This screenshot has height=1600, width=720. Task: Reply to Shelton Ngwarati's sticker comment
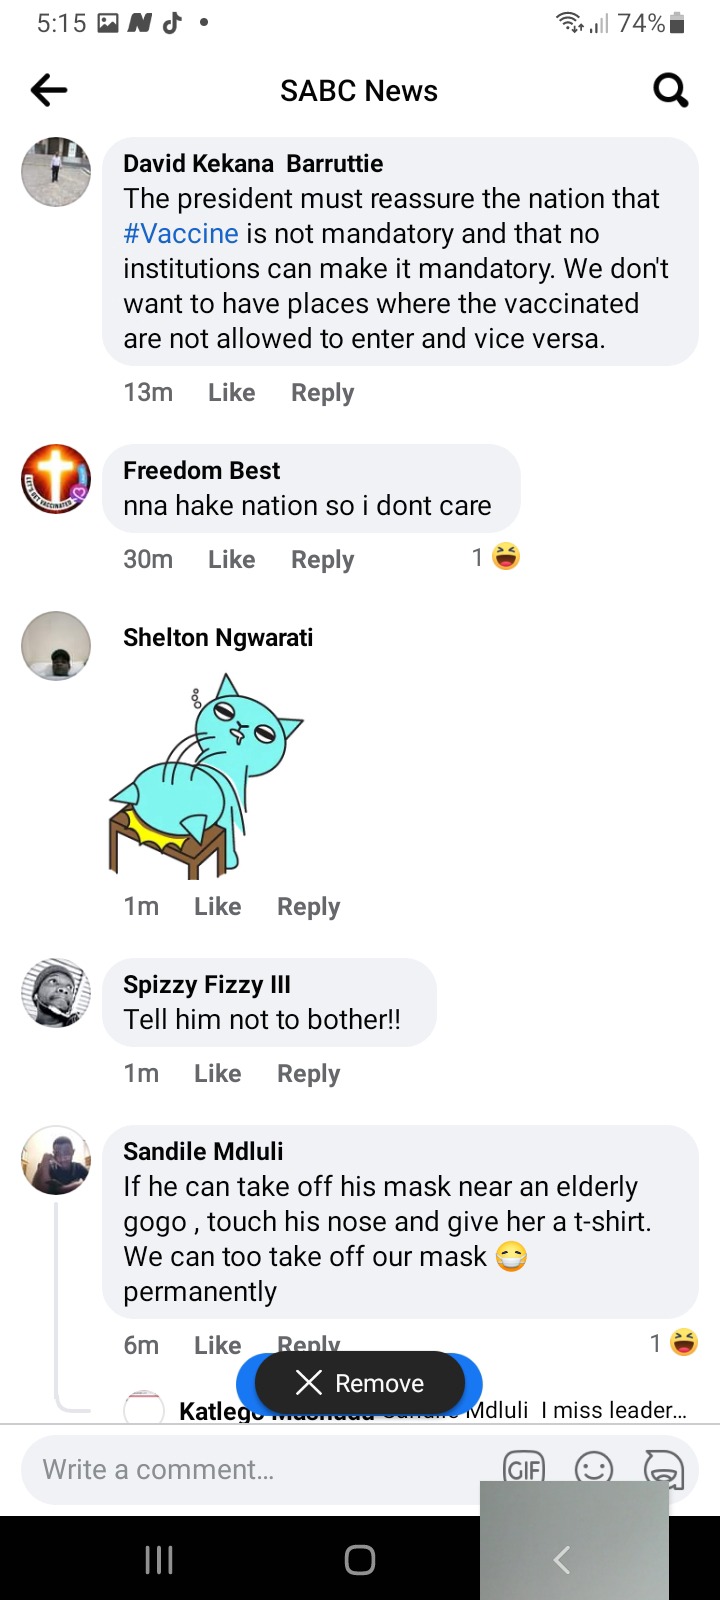308,906
